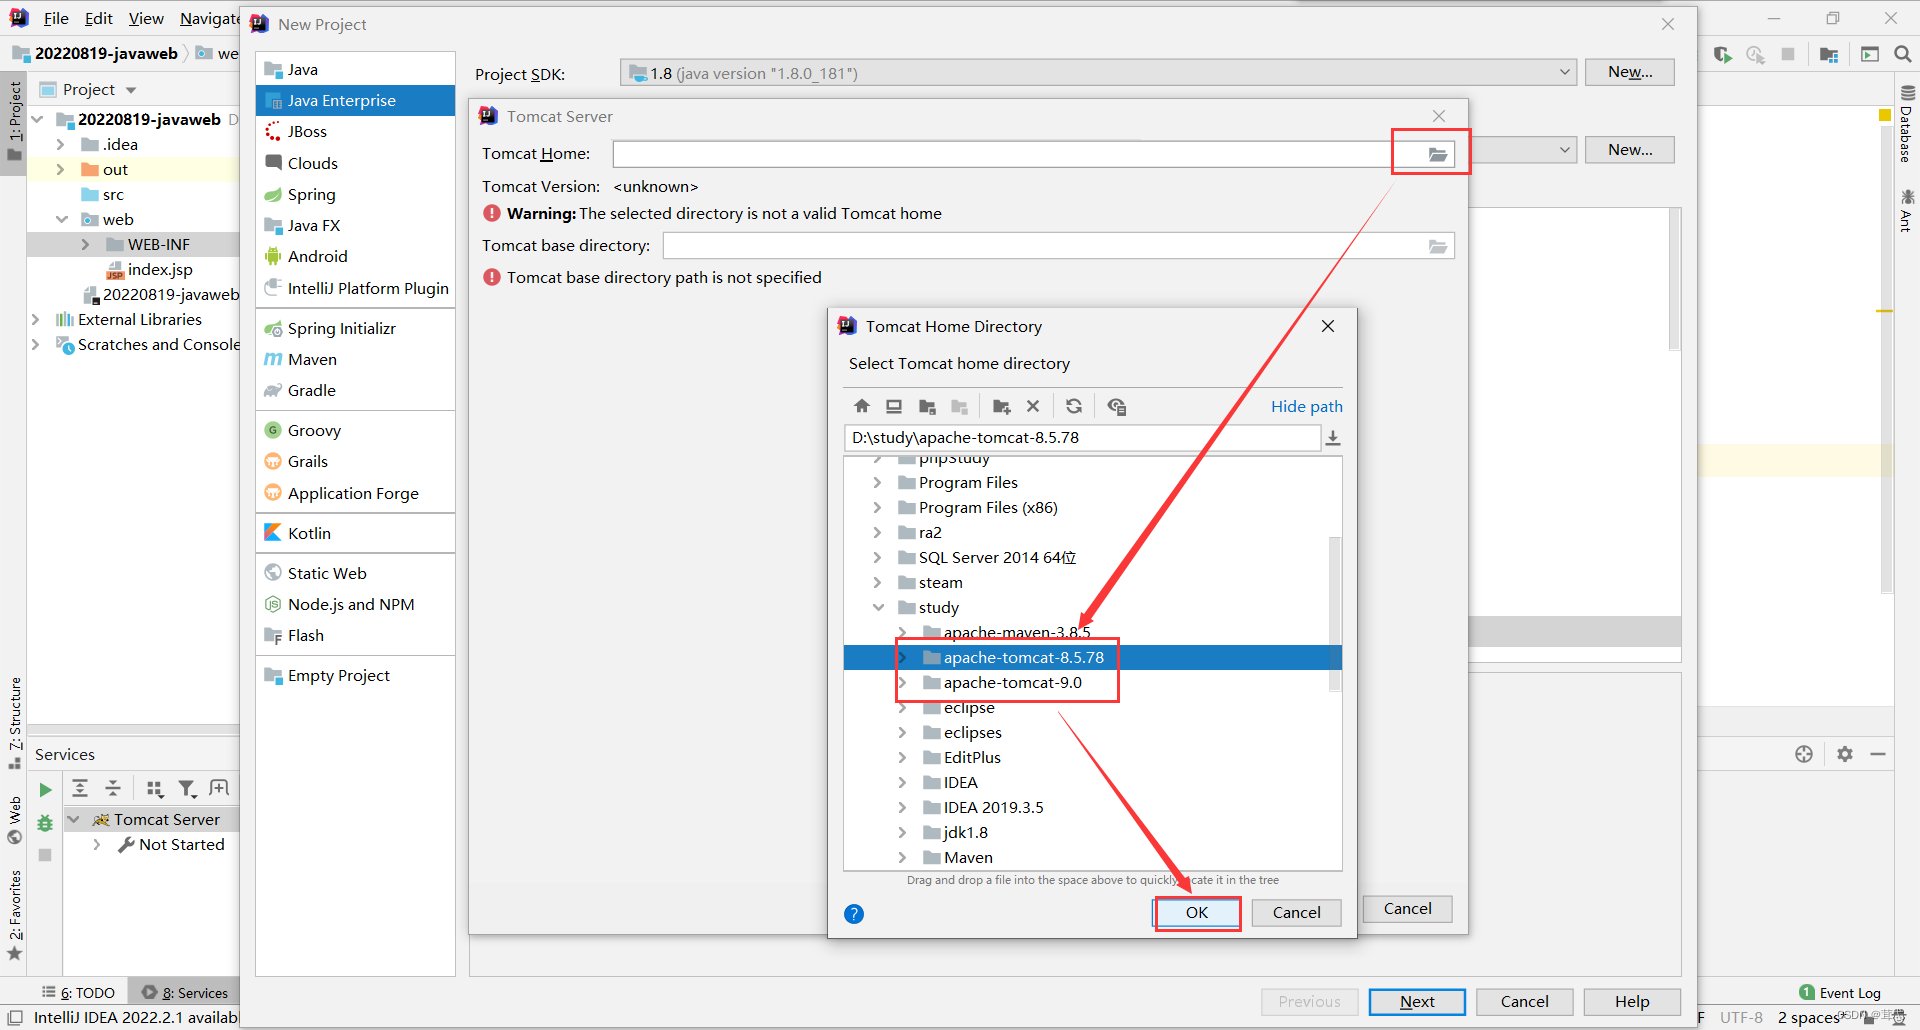Collapse all services icon

pos(113,788)
